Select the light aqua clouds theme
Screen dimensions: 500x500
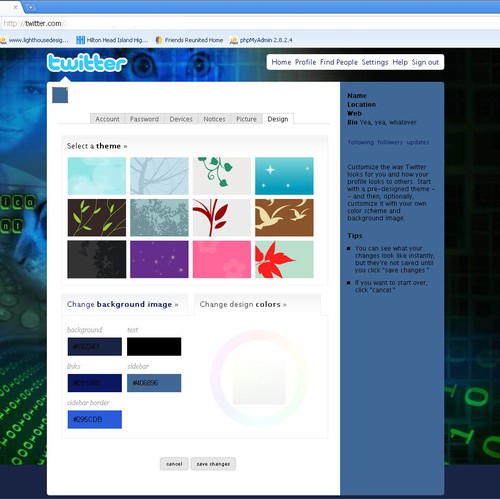(x=97, y=176)
